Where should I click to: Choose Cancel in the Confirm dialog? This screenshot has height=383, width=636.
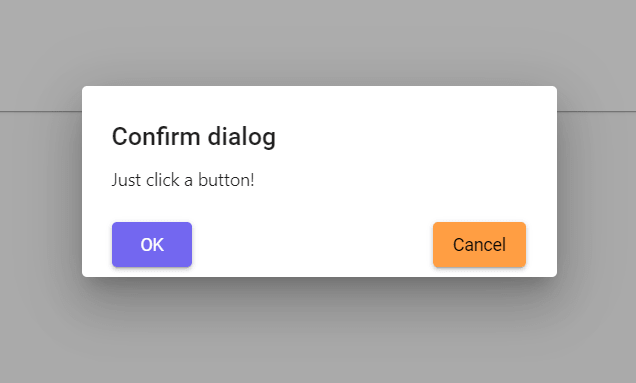coord(479,245)
